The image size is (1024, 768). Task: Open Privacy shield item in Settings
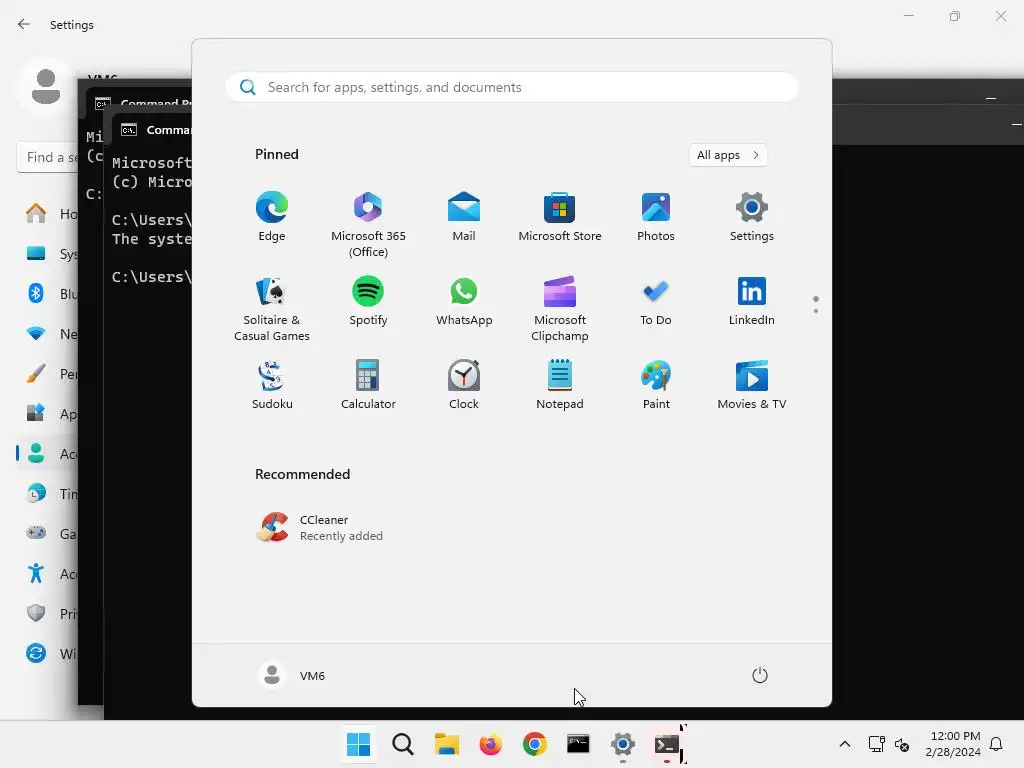coord(49,613)
